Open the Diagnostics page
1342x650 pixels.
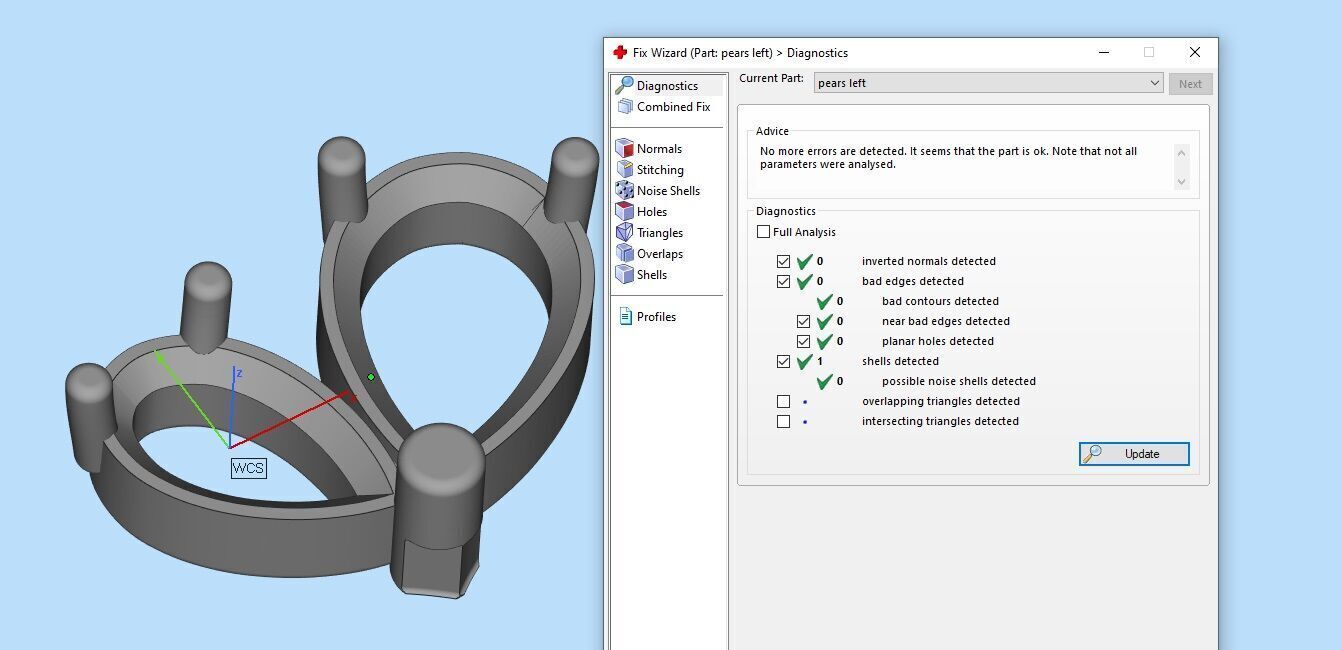(x=667, y=86)
